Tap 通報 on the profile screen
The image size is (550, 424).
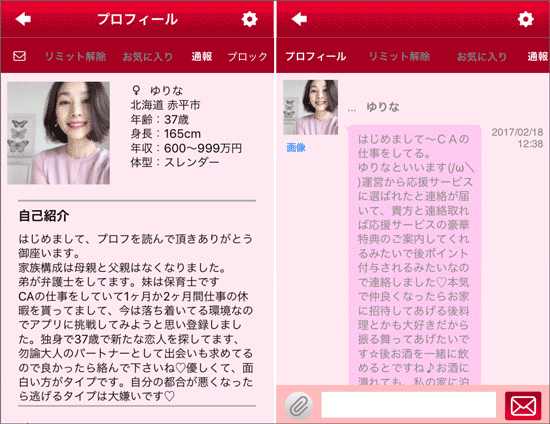tap(202, 56)
